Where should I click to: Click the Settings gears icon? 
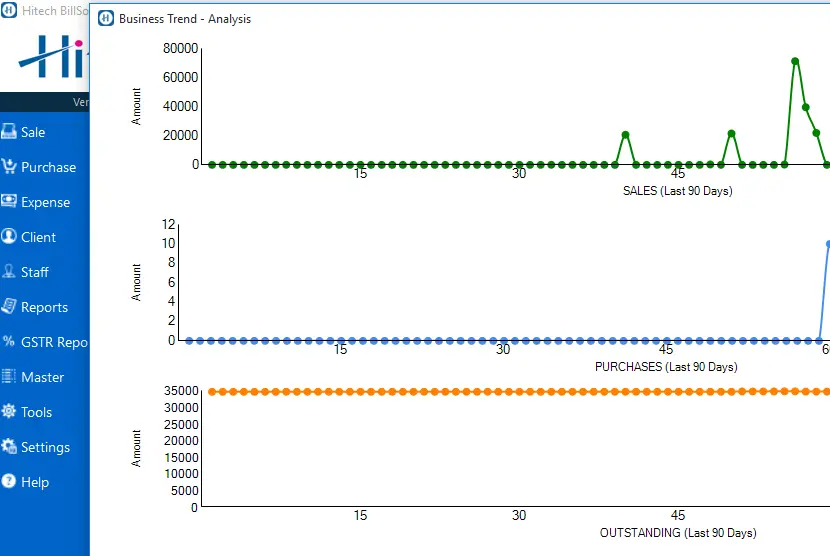(9, 447)
